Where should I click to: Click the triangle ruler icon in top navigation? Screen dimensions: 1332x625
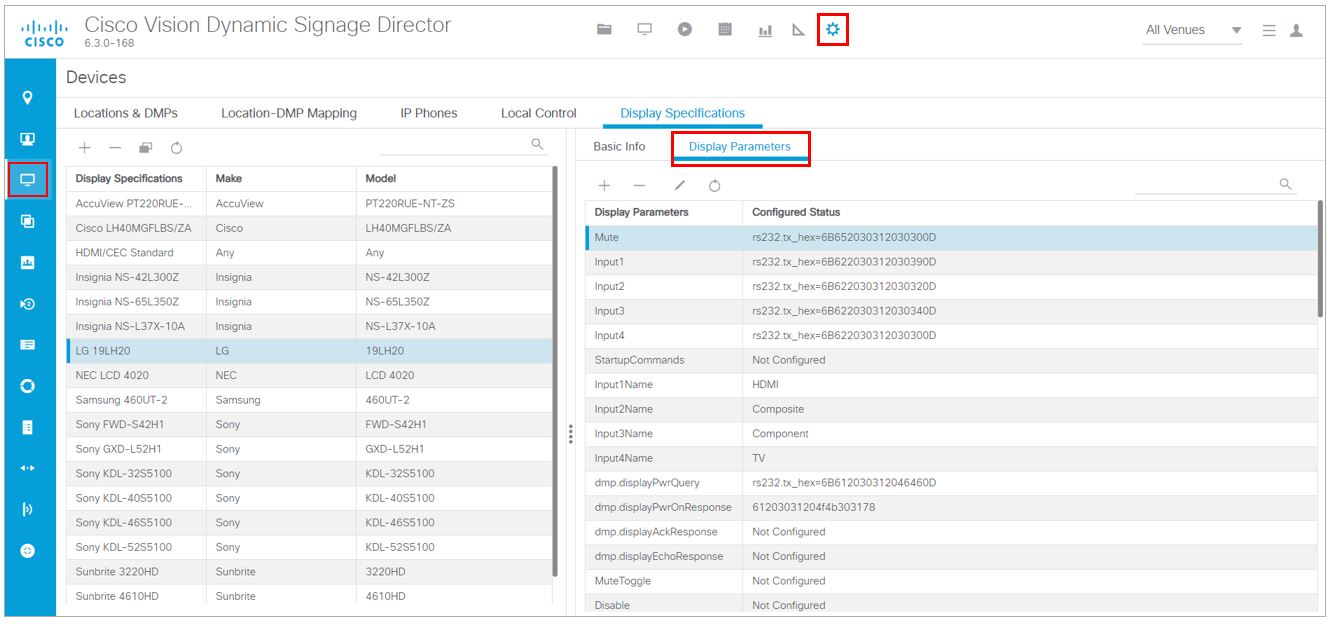point(798,30)
